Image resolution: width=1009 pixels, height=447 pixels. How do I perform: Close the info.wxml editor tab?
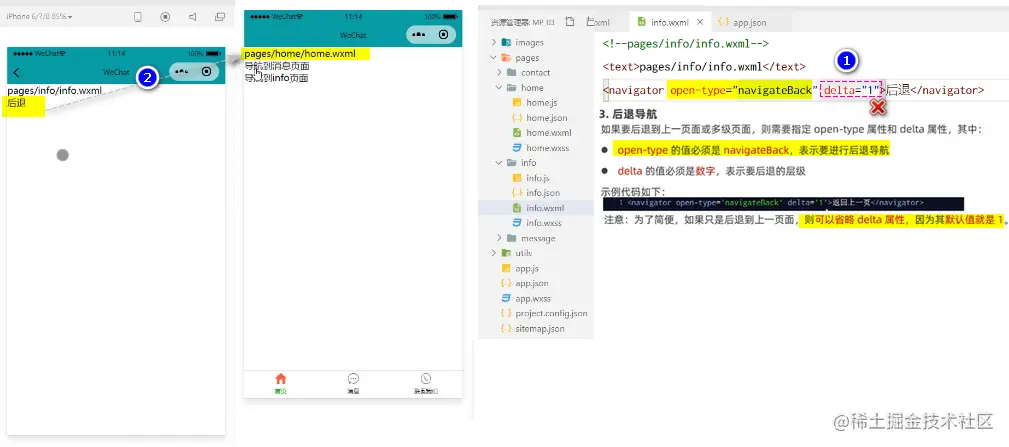[700, 22]
